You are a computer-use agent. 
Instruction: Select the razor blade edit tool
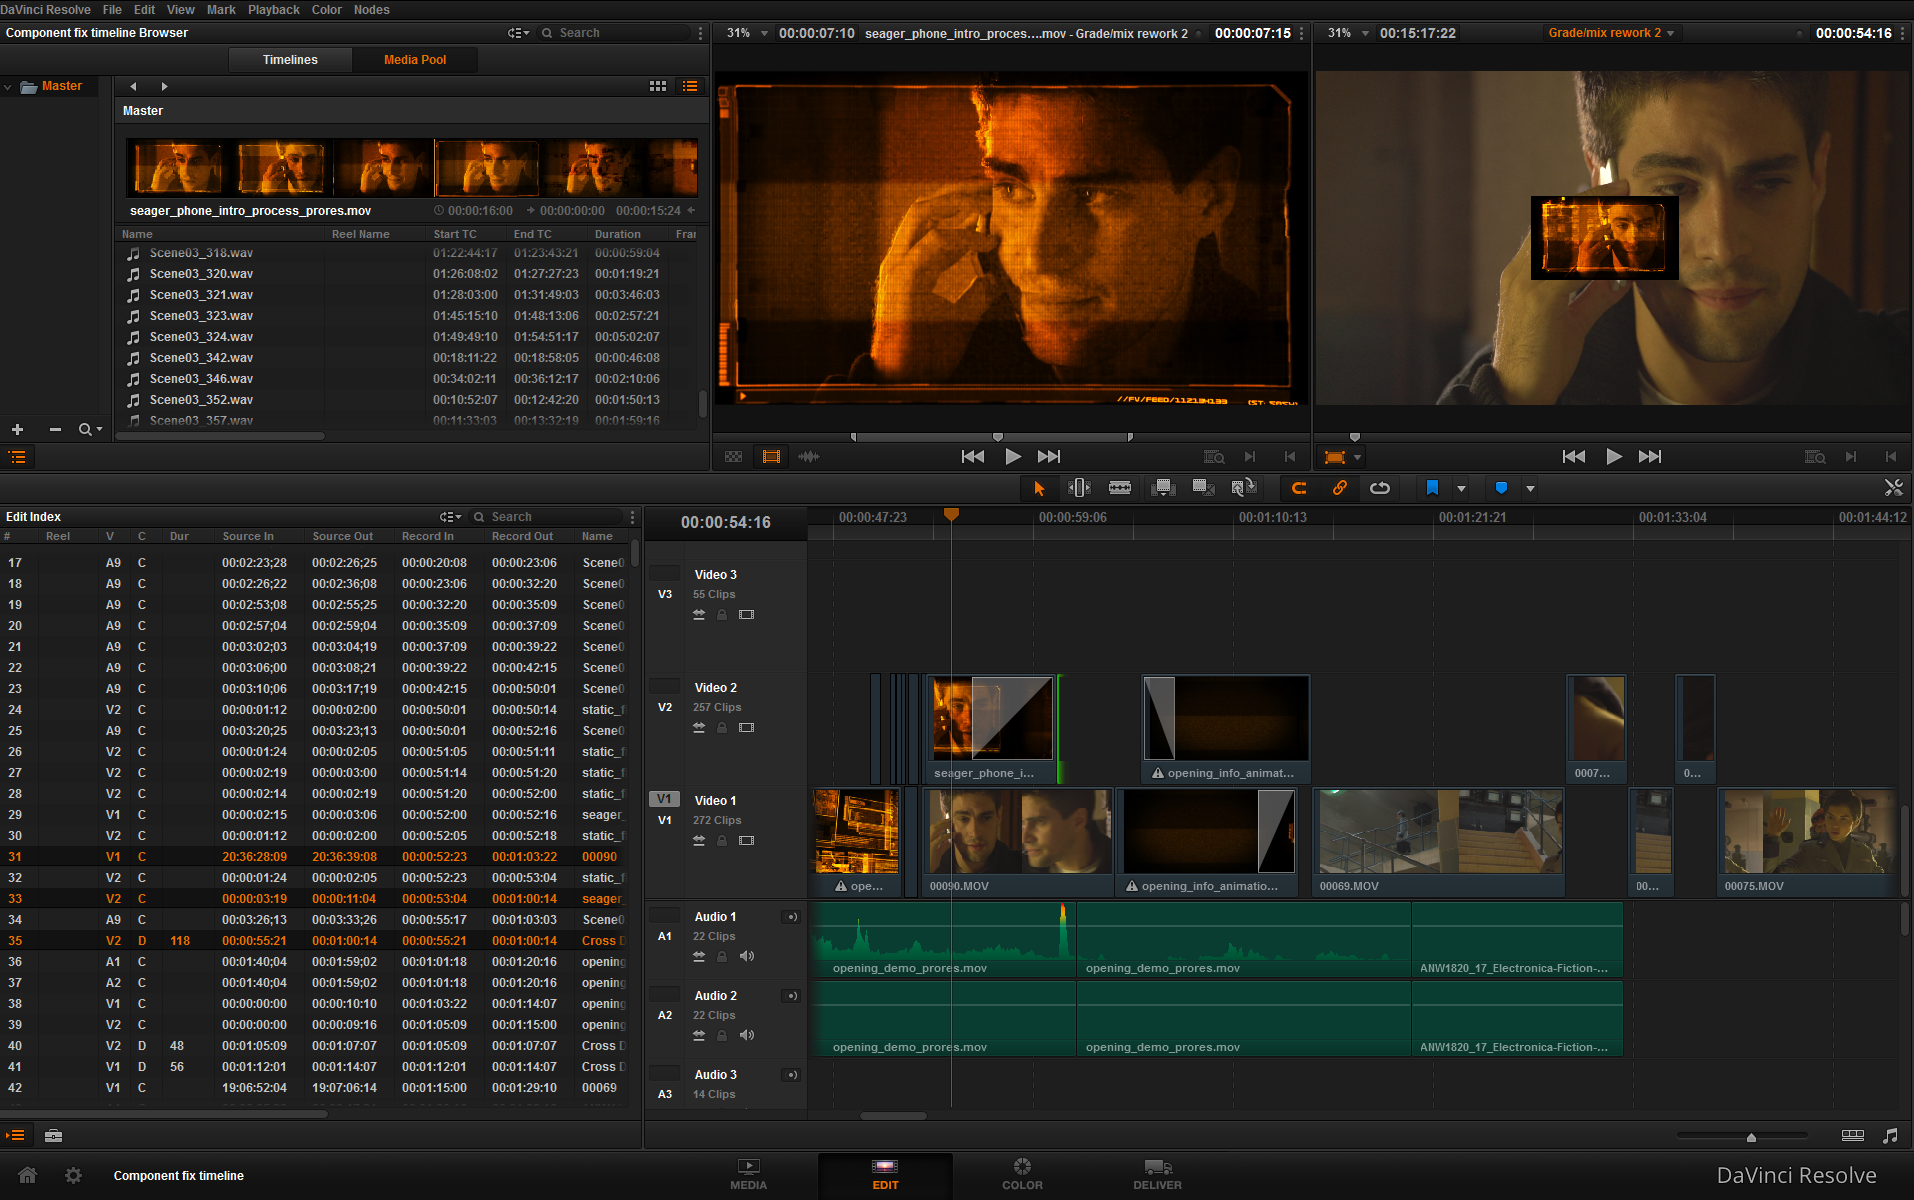tap(1120, 488)
